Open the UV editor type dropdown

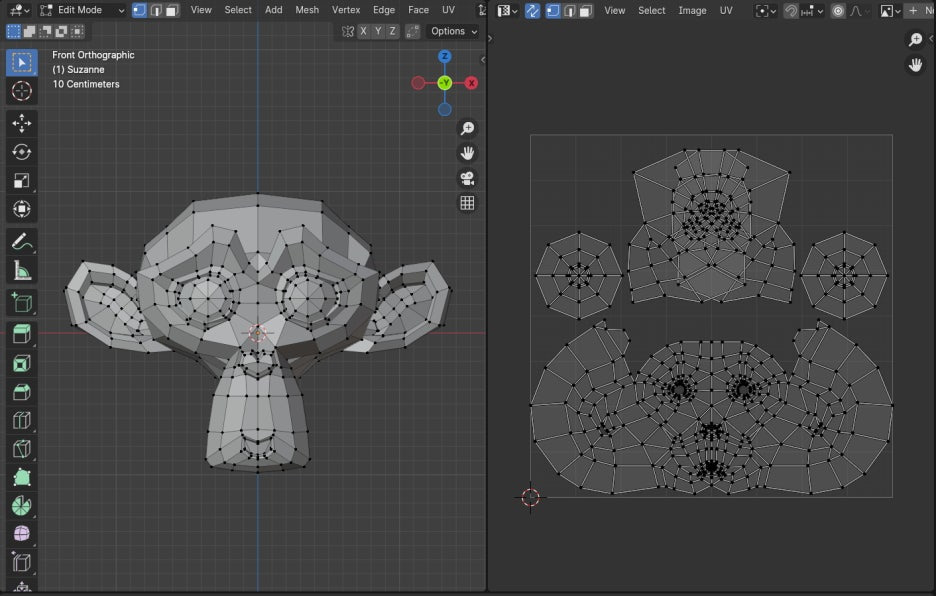[x=507, y=11]
